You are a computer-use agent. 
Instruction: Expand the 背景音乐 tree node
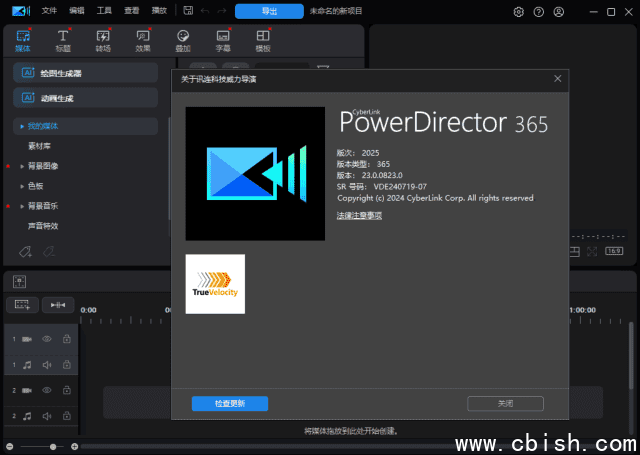(22, 206)
